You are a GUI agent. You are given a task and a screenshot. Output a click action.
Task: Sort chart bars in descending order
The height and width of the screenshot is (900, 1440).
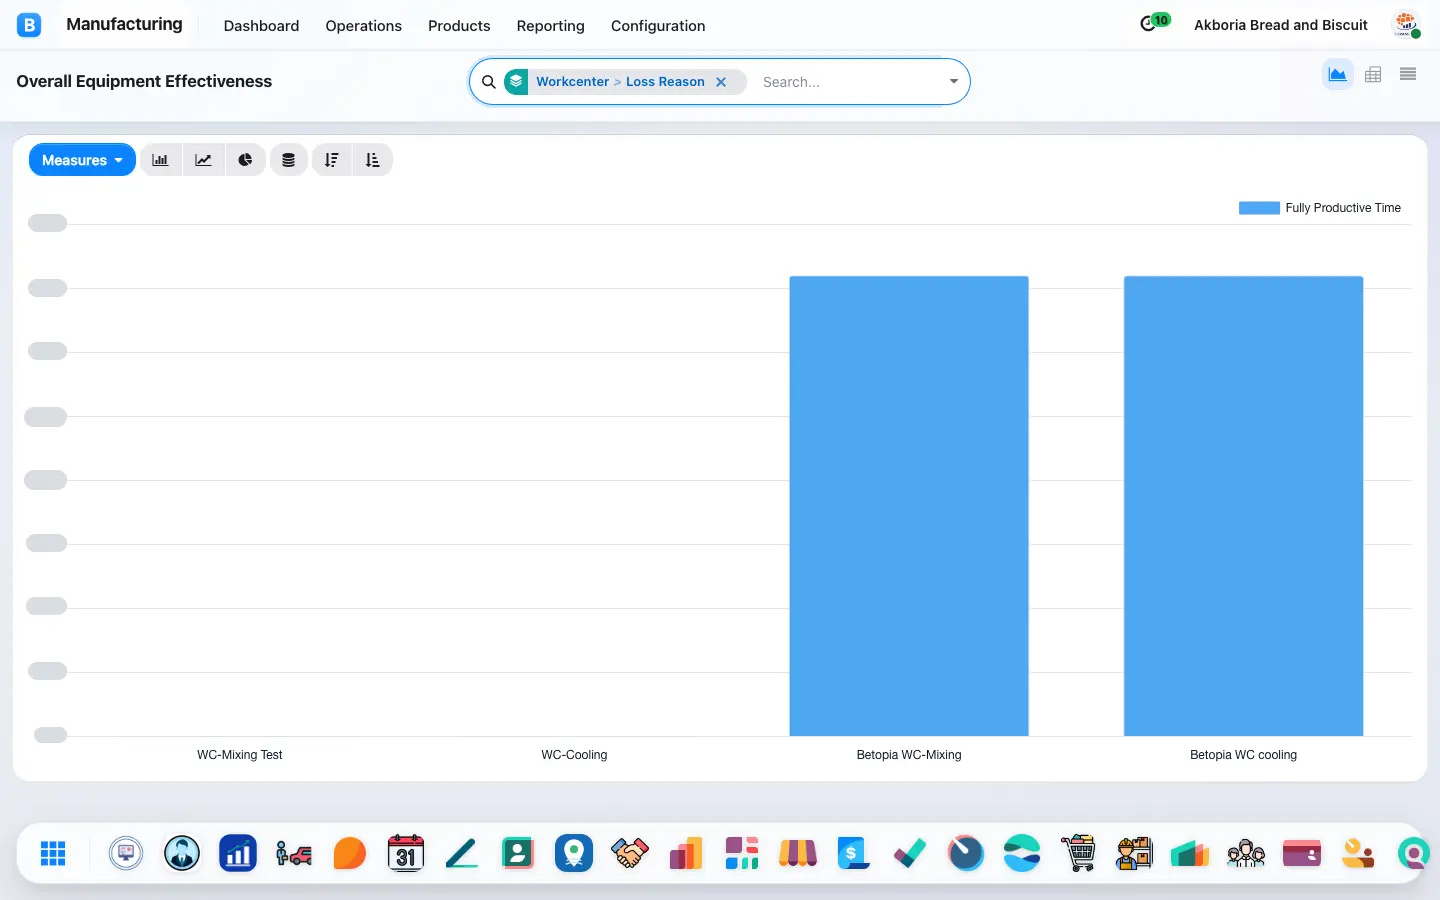(x=332, y=160)
